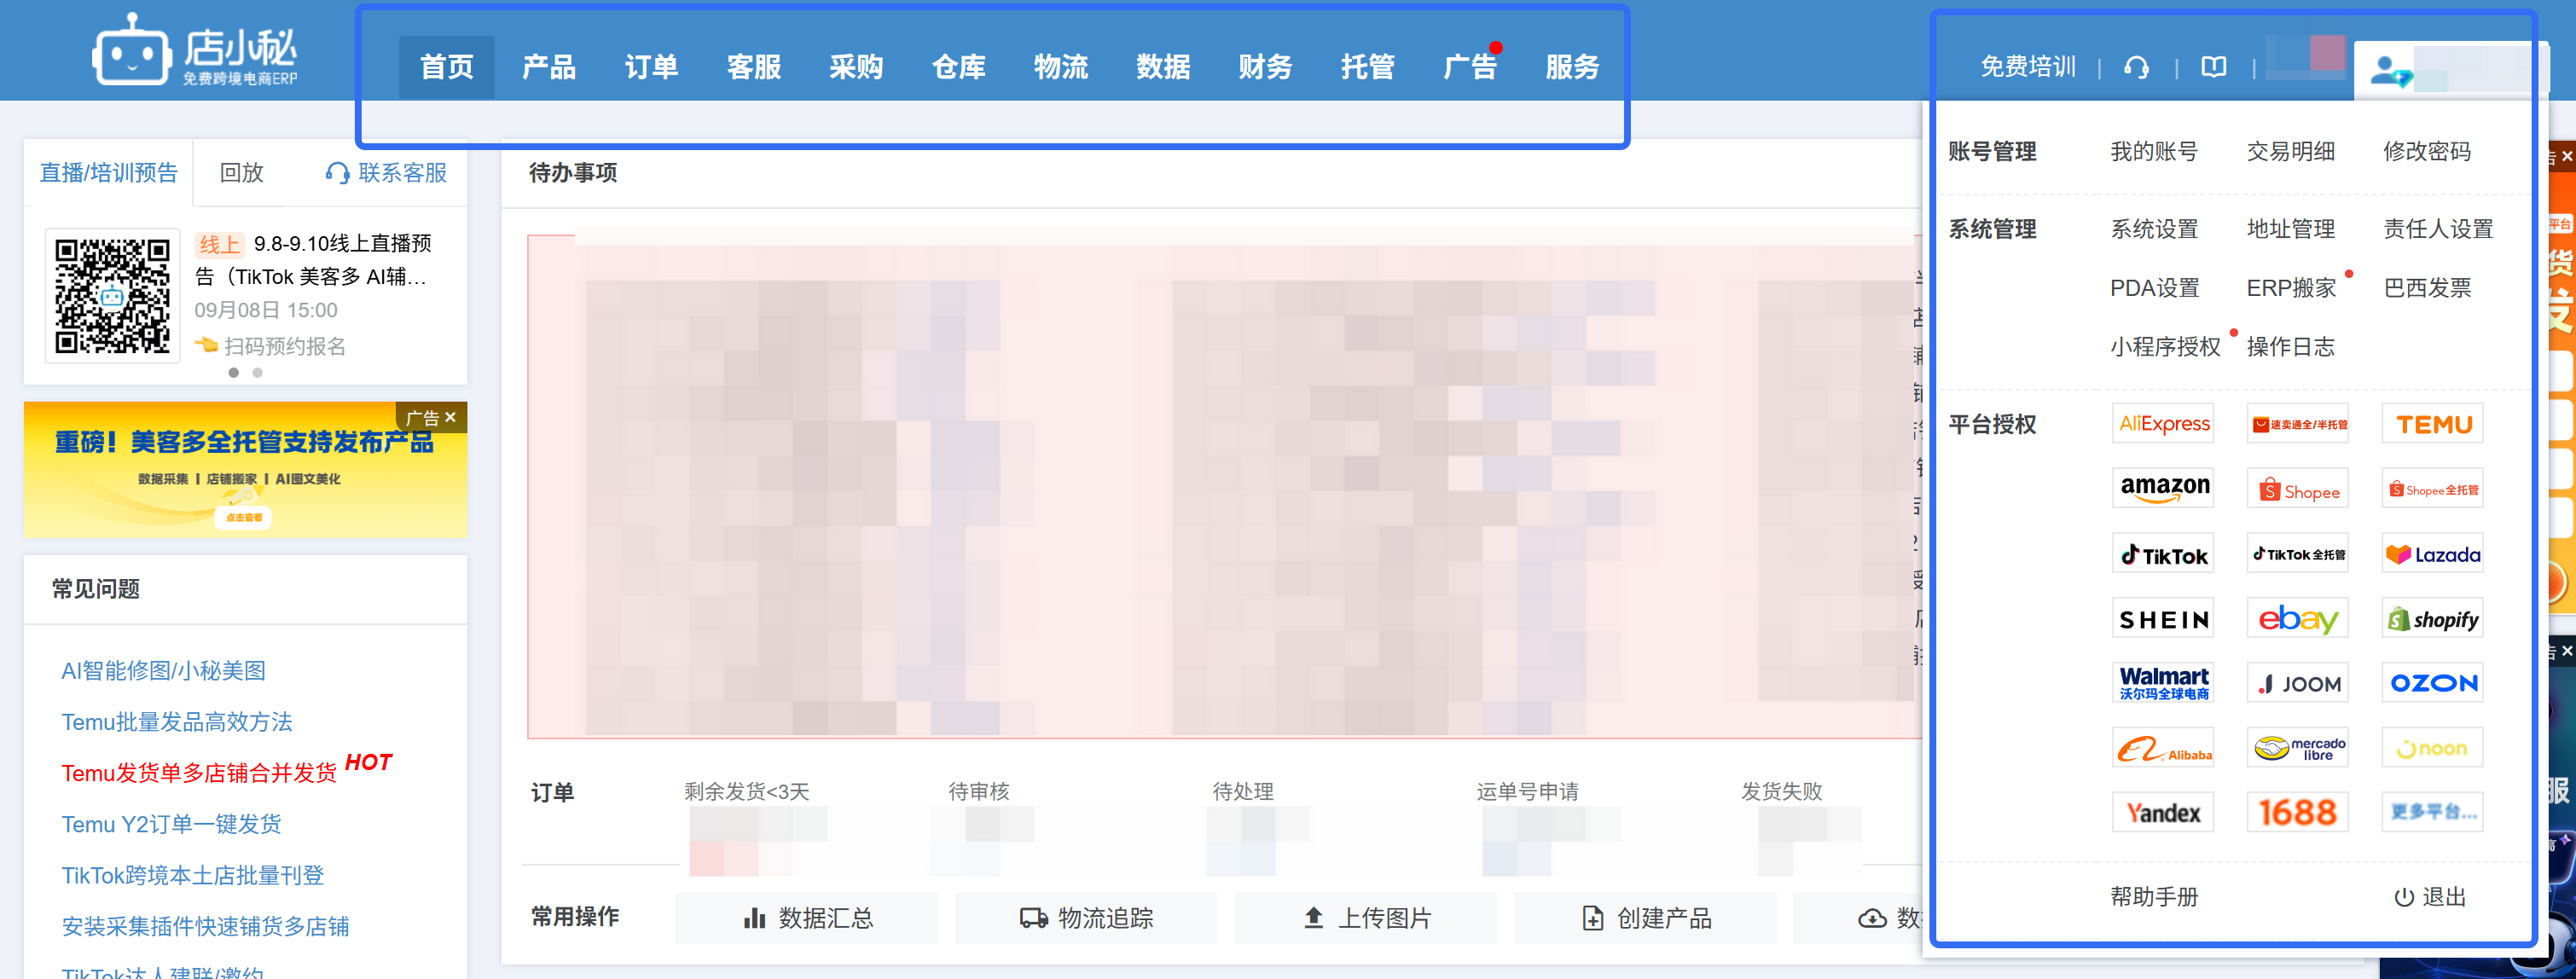Click the eBay platform logo
Screen dimensions: 2576x979
tap(2298, 619)
